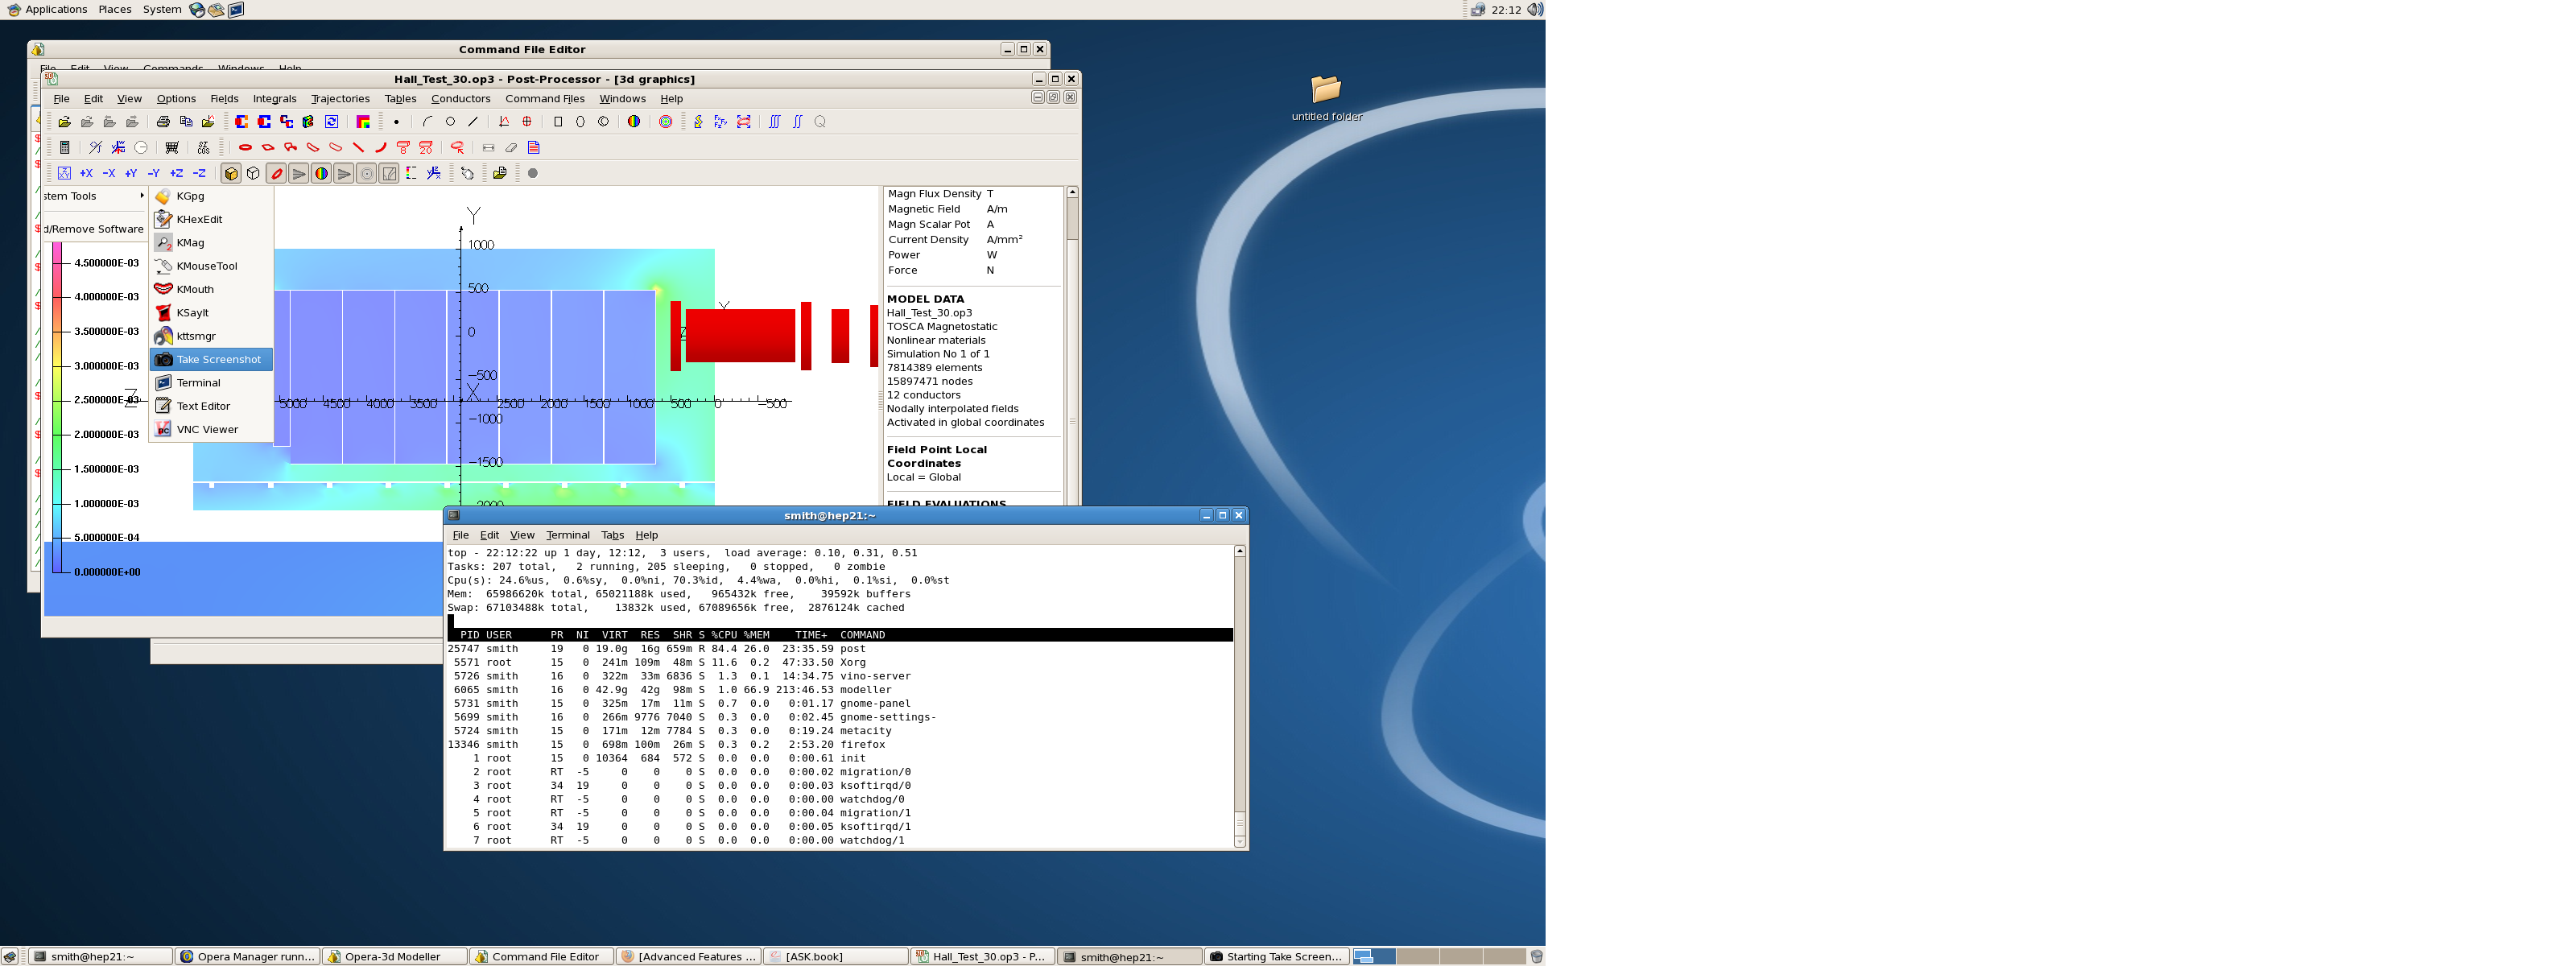Switch to Opera-3d Modeller taskbar button
The height and width of the screenshot is (966, 2576).
coord(392,957)
